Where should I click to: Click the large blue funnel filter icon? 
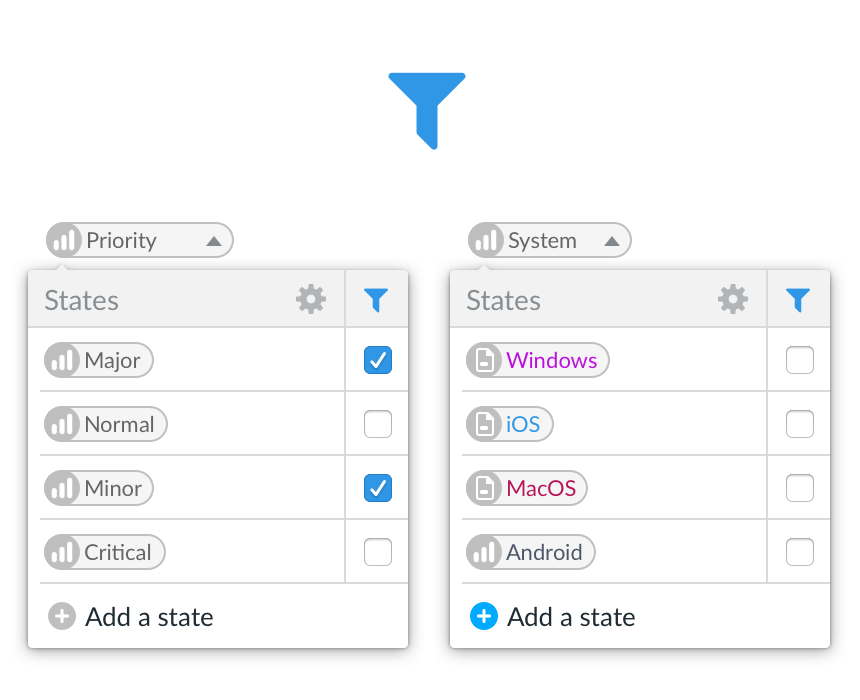click(427, 110)
